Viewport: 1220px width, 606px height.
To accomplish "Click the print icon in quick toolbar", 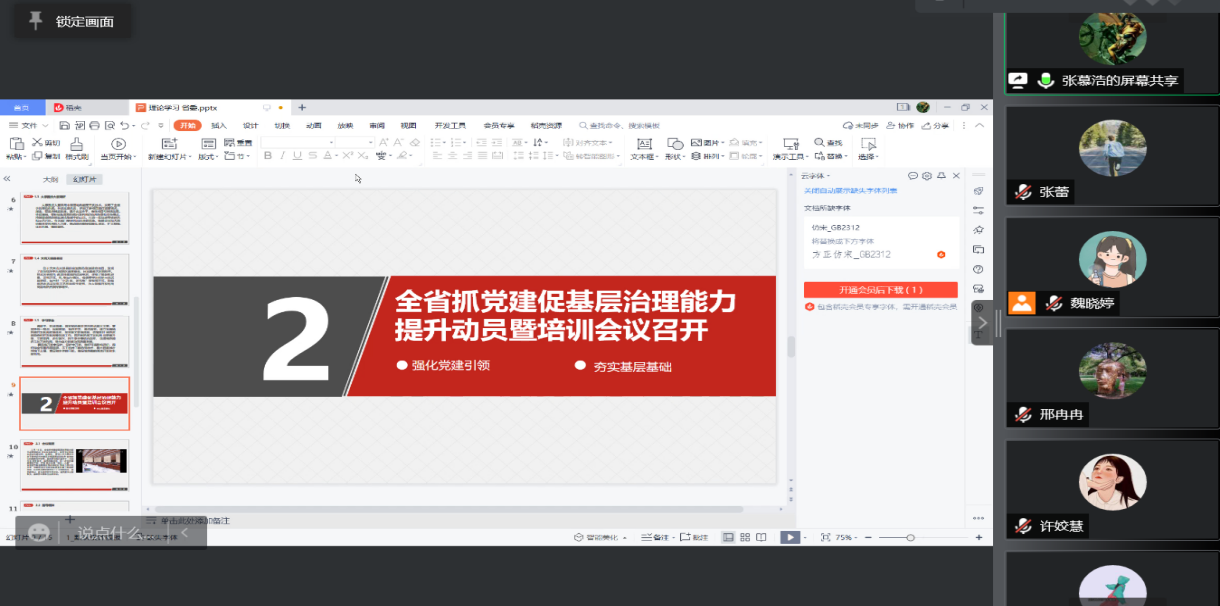I will 94,125.
